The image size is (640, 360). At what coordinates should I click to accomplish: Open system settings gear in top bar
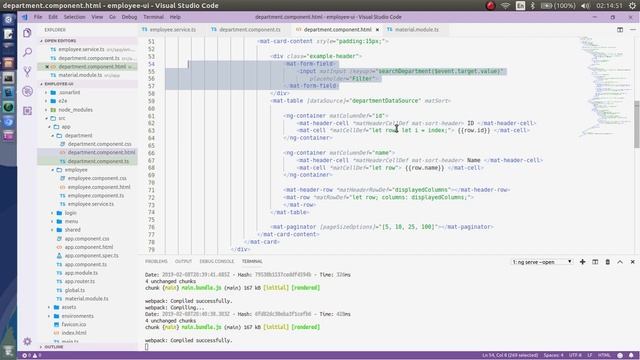pyautogui.click(x=632, y=6)
